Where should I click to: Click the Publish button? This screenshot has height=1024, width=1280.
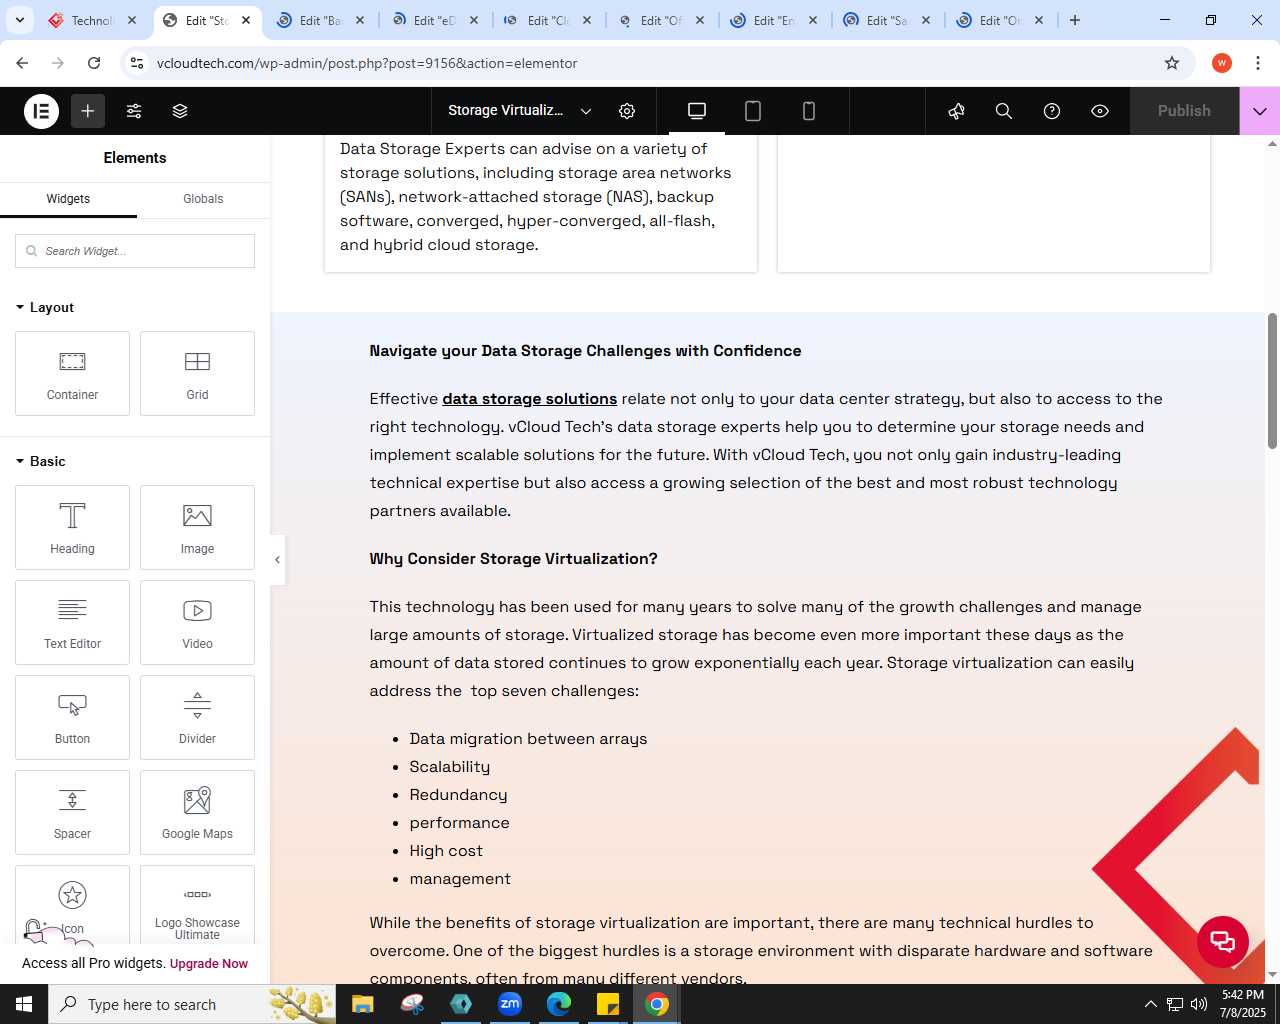coord(1184,111)
